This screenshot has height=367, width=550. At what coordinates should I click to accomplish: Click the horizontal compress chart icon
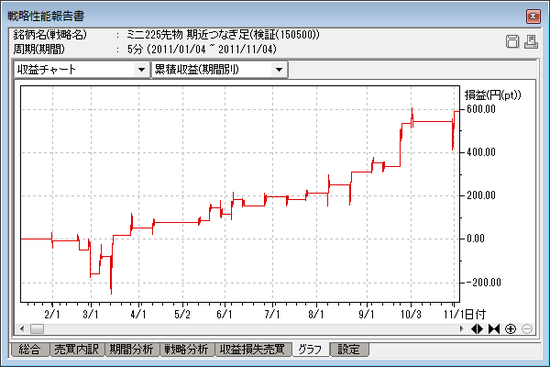494,329
